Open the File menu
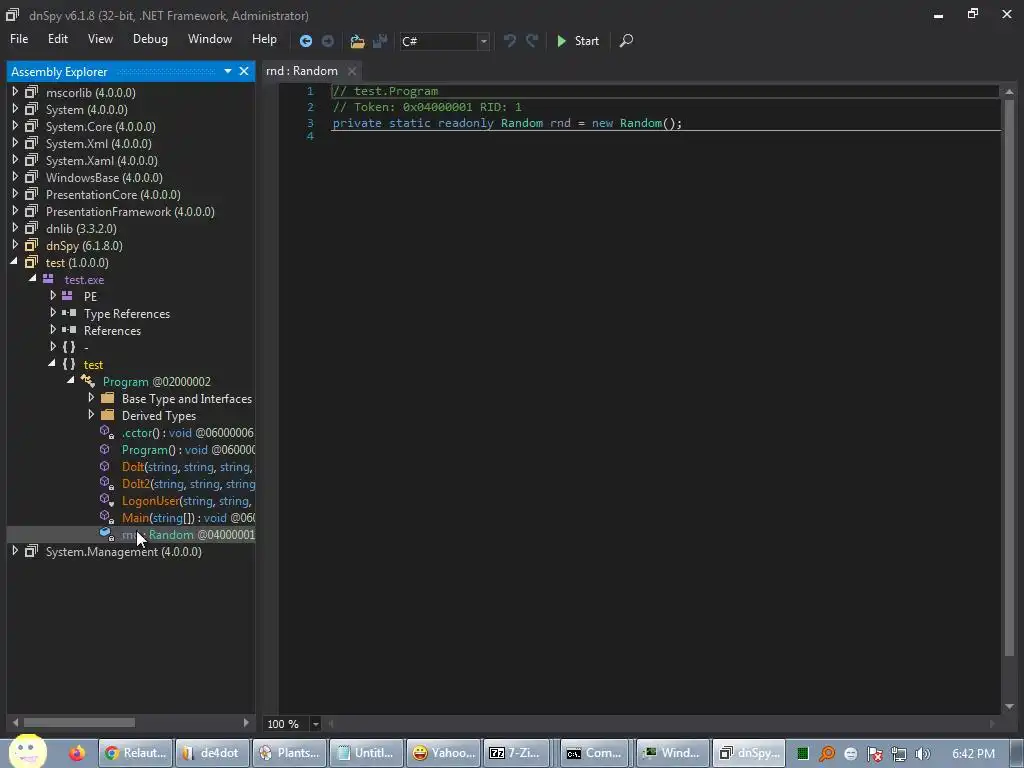Viewport: 1024px width, 768px height. tap(19, 39)
